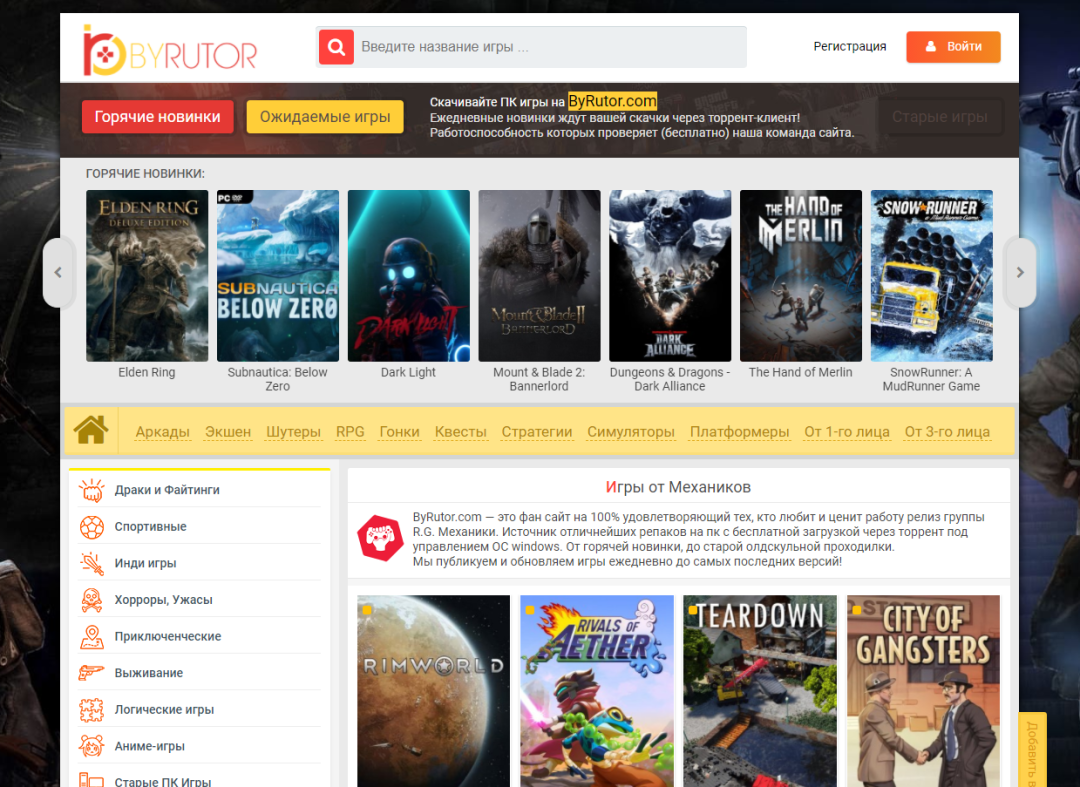This screenshot has width=1080, height=787.
Task: Click the faded Старые игры button
Action: [939, 116]
